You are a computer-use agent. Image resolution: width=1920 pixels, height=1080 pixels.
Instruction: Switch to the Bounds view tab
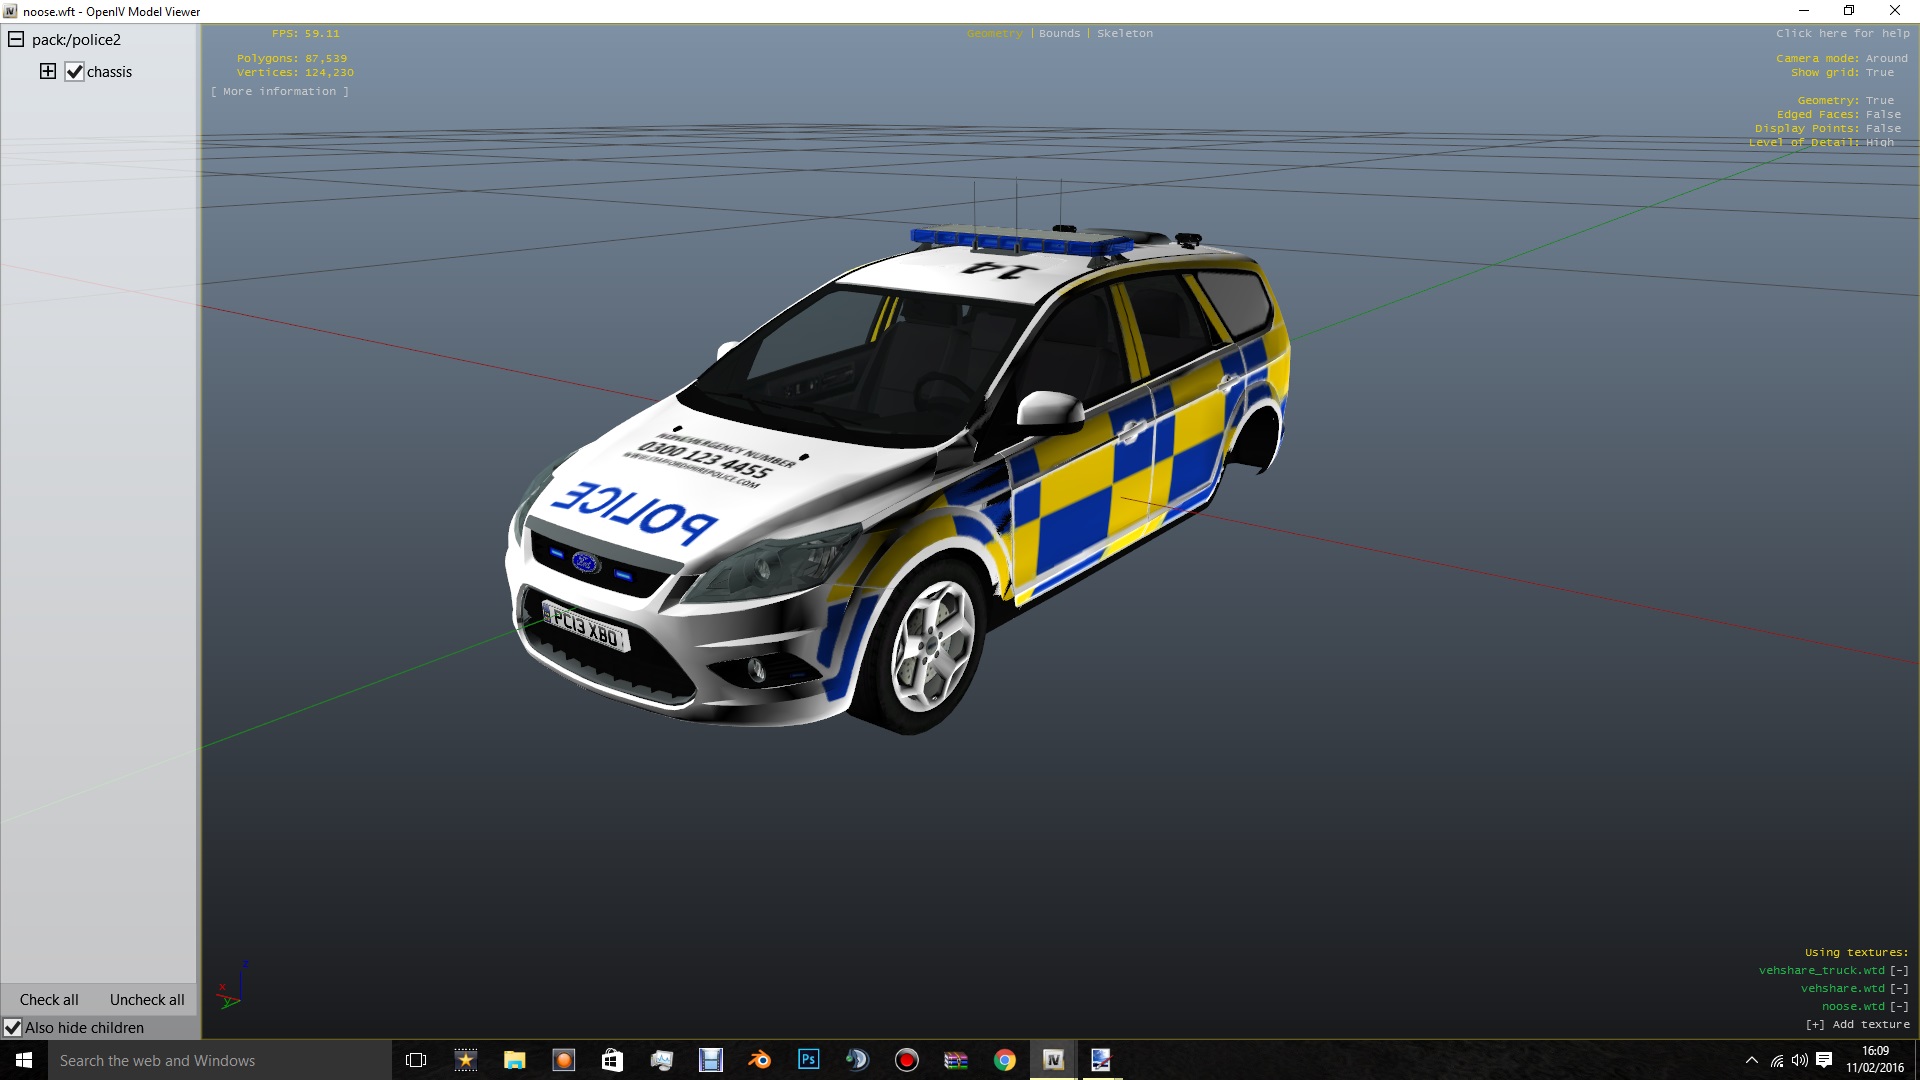coord(1059,33)
